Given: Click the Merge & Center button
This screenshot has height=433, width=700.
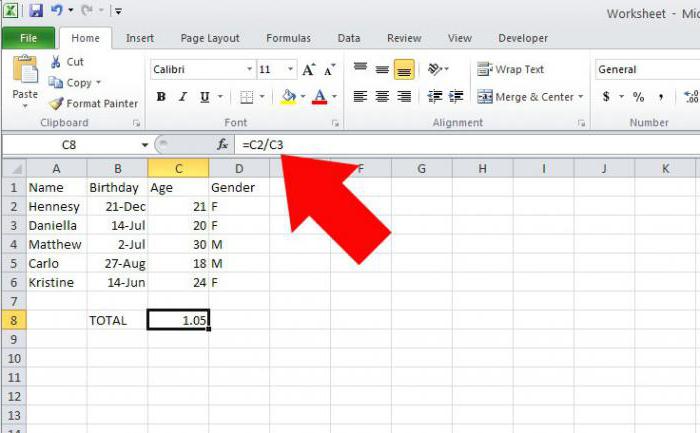Looking at the screenshot, I should 525,97.
